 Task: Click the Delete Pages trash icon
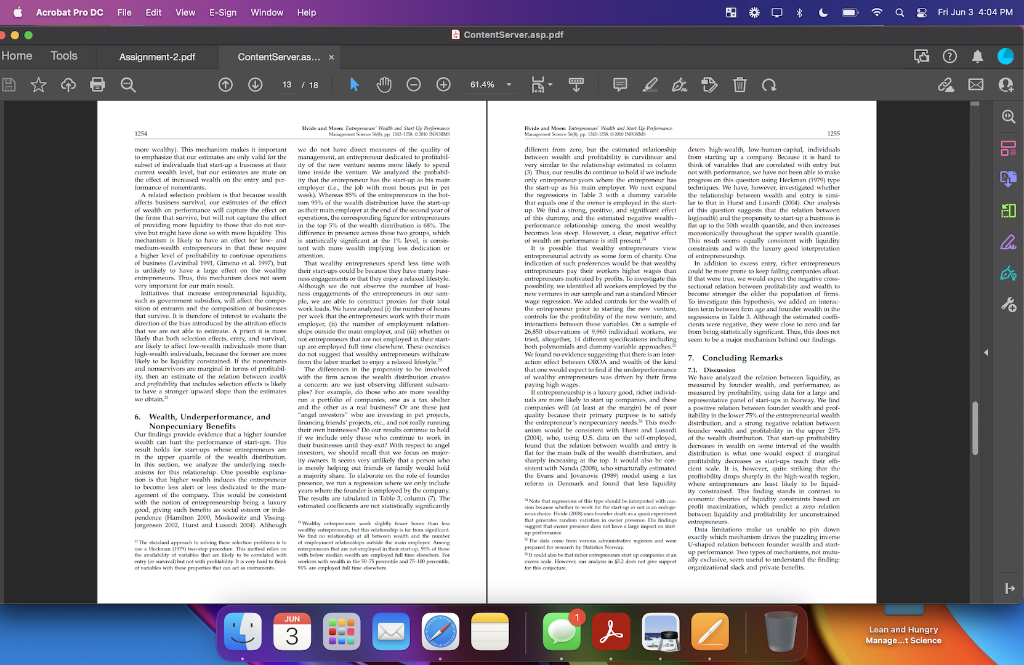pyautogui.click(x=740, y=84)
